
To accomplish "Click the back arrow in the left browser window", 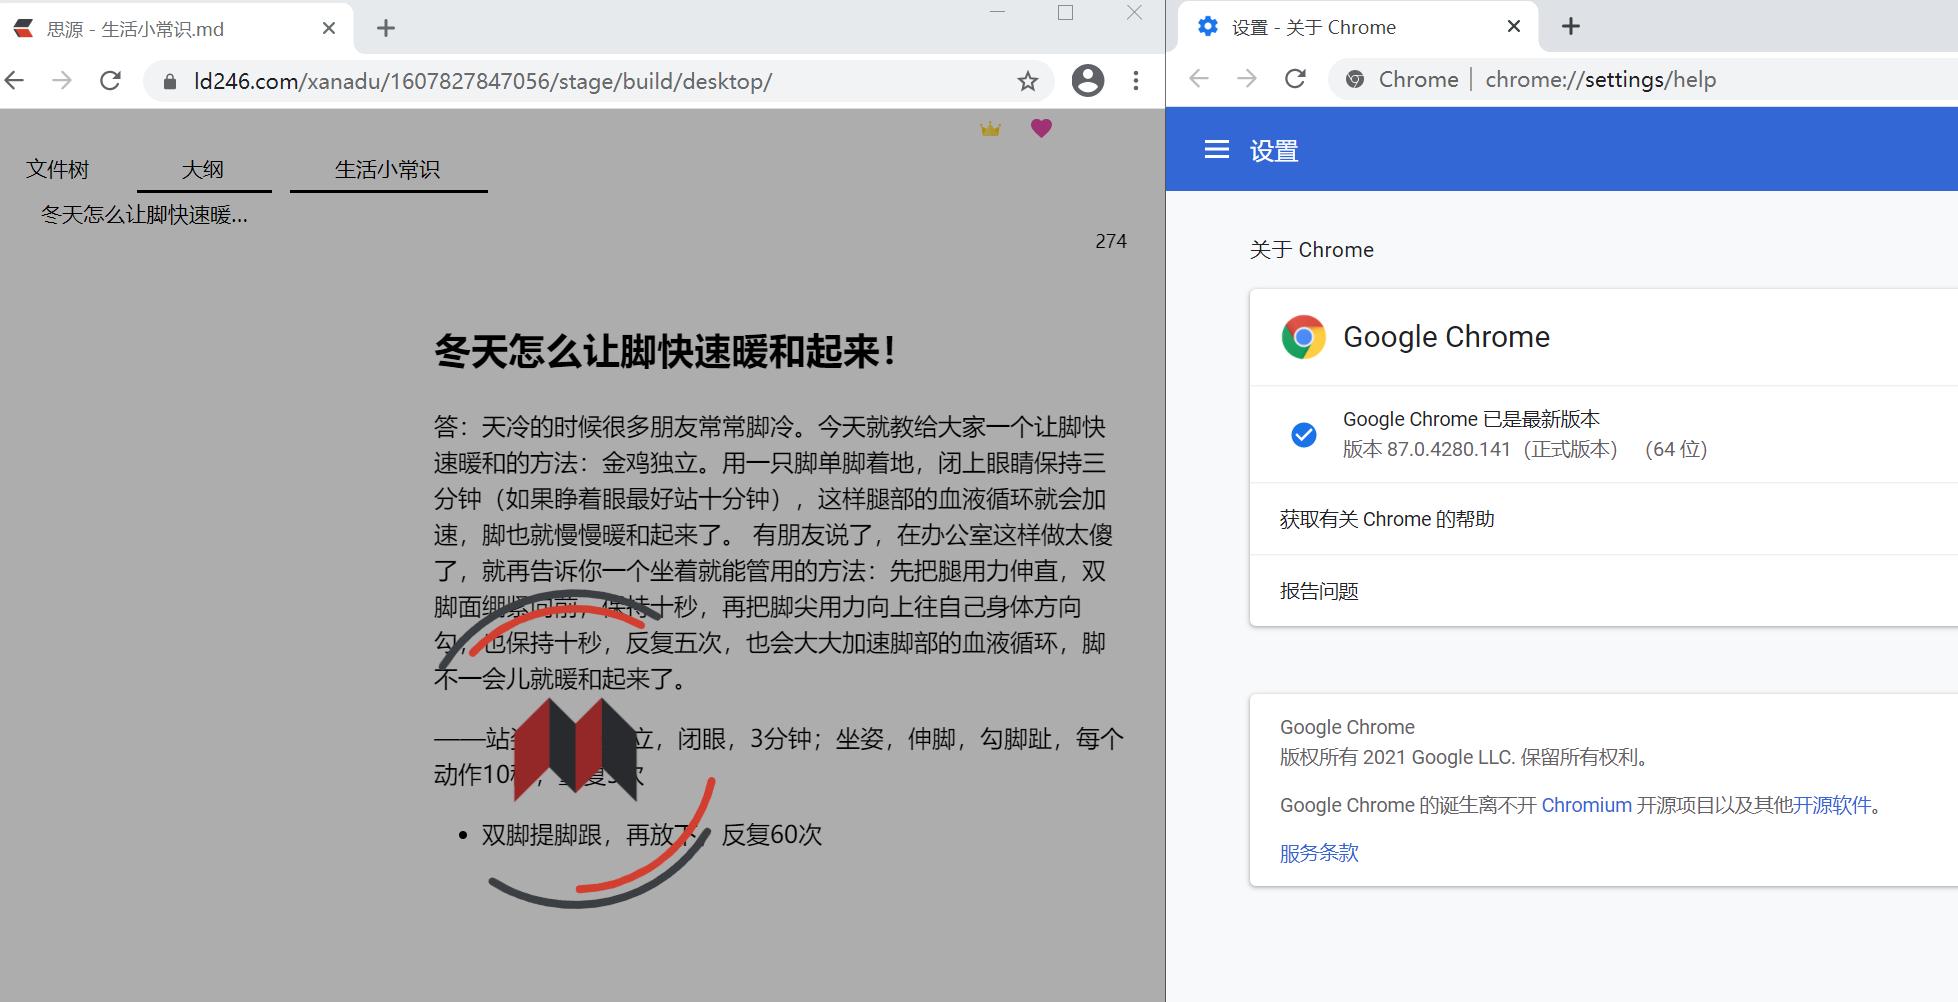I will click(15, 80).
